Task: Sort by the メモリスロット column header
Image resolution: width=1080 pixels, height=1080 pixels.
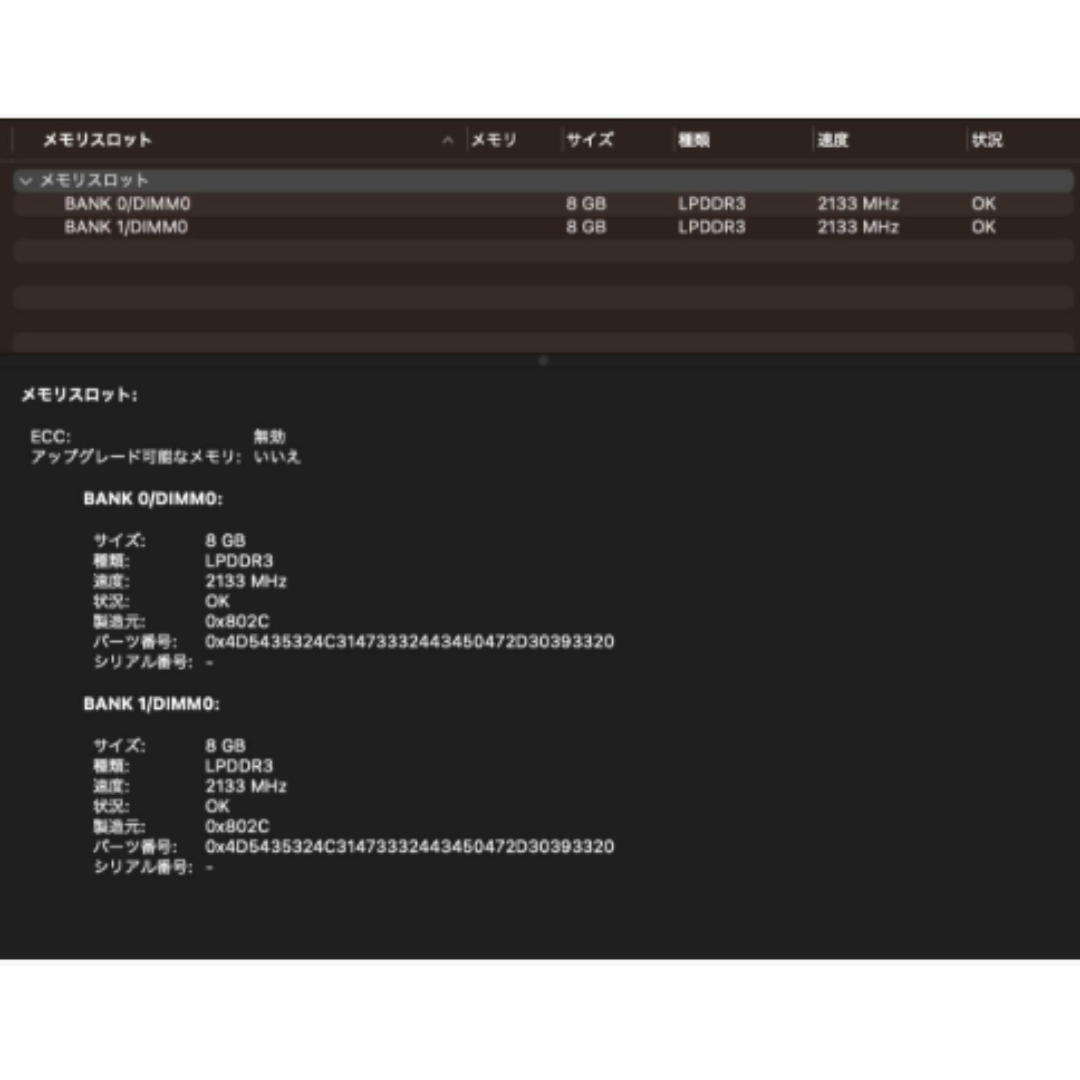Action: pos(97,140)
